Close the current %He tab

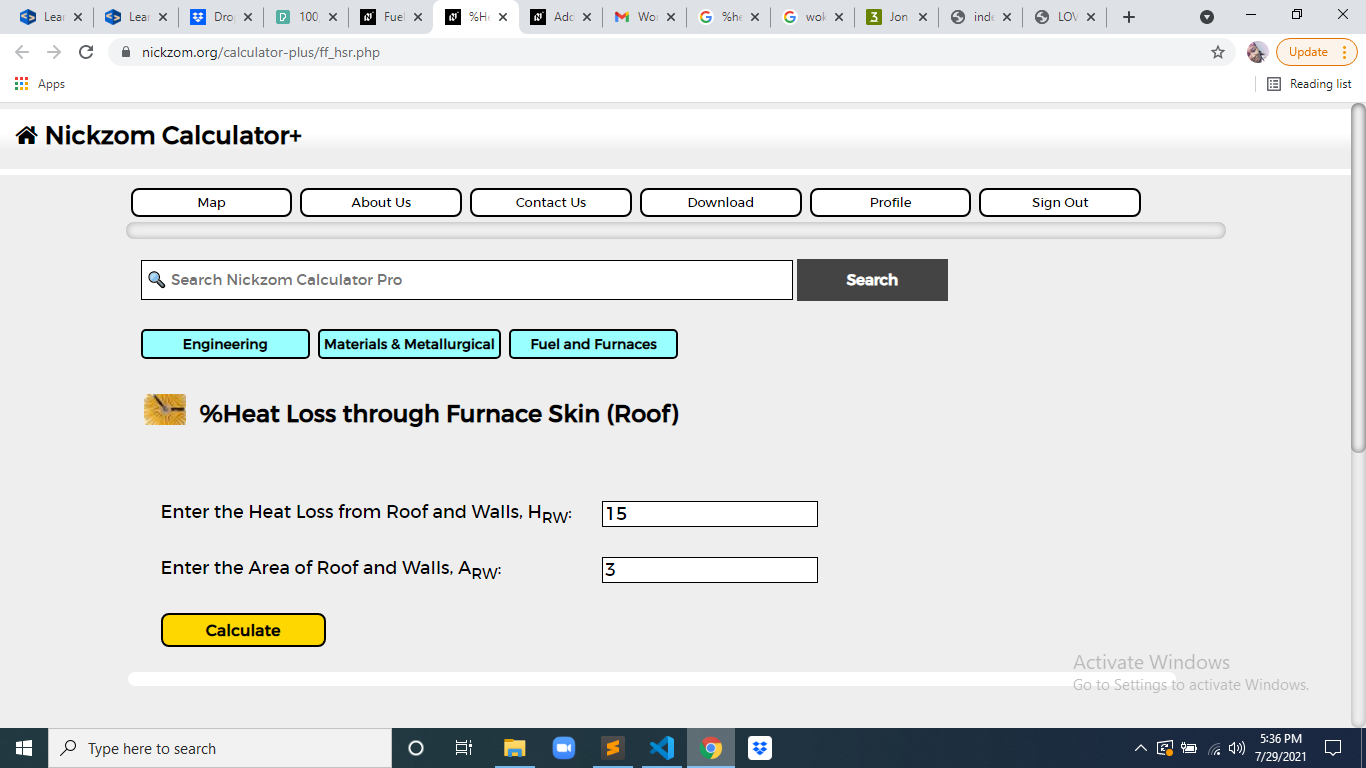point(503,17)
